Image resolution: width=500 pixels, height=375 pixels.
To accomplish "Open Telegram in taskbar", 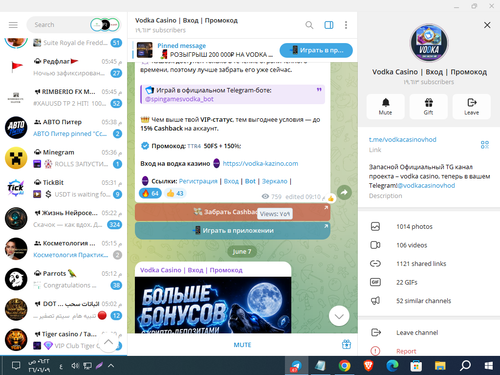I will click(x=295, y=366).
